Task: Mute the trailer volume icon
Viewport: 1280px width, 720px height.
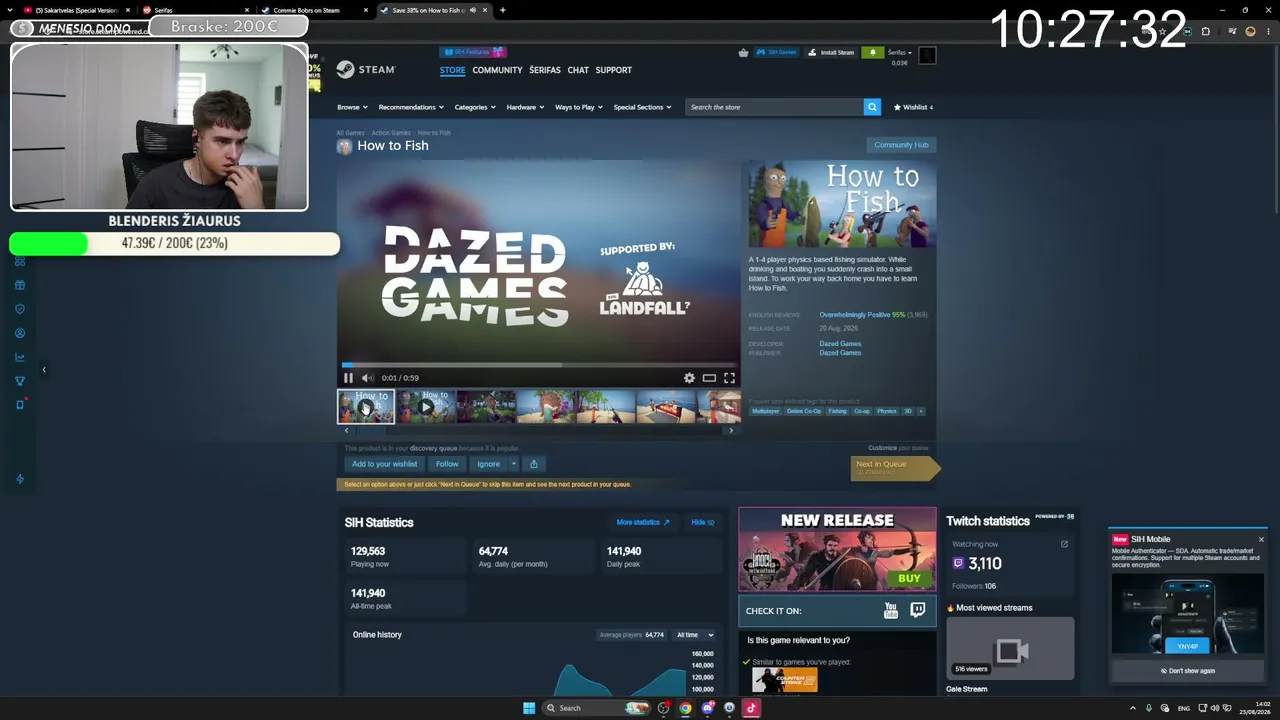Action: (367, 378)
